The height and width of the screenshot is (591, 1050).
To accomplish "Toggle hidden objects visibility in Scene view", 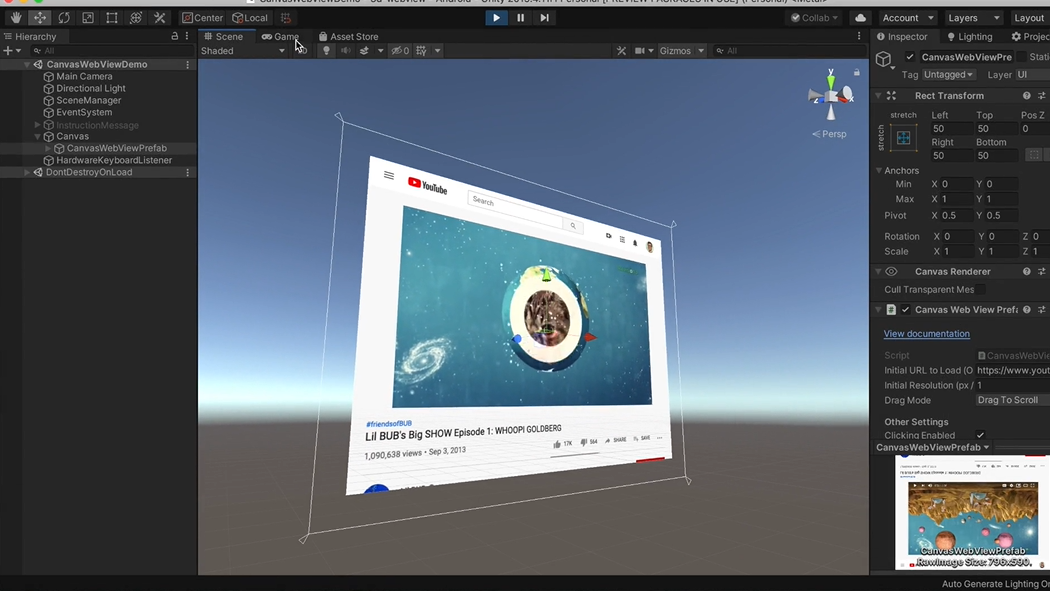I will (x=400, y=51).
